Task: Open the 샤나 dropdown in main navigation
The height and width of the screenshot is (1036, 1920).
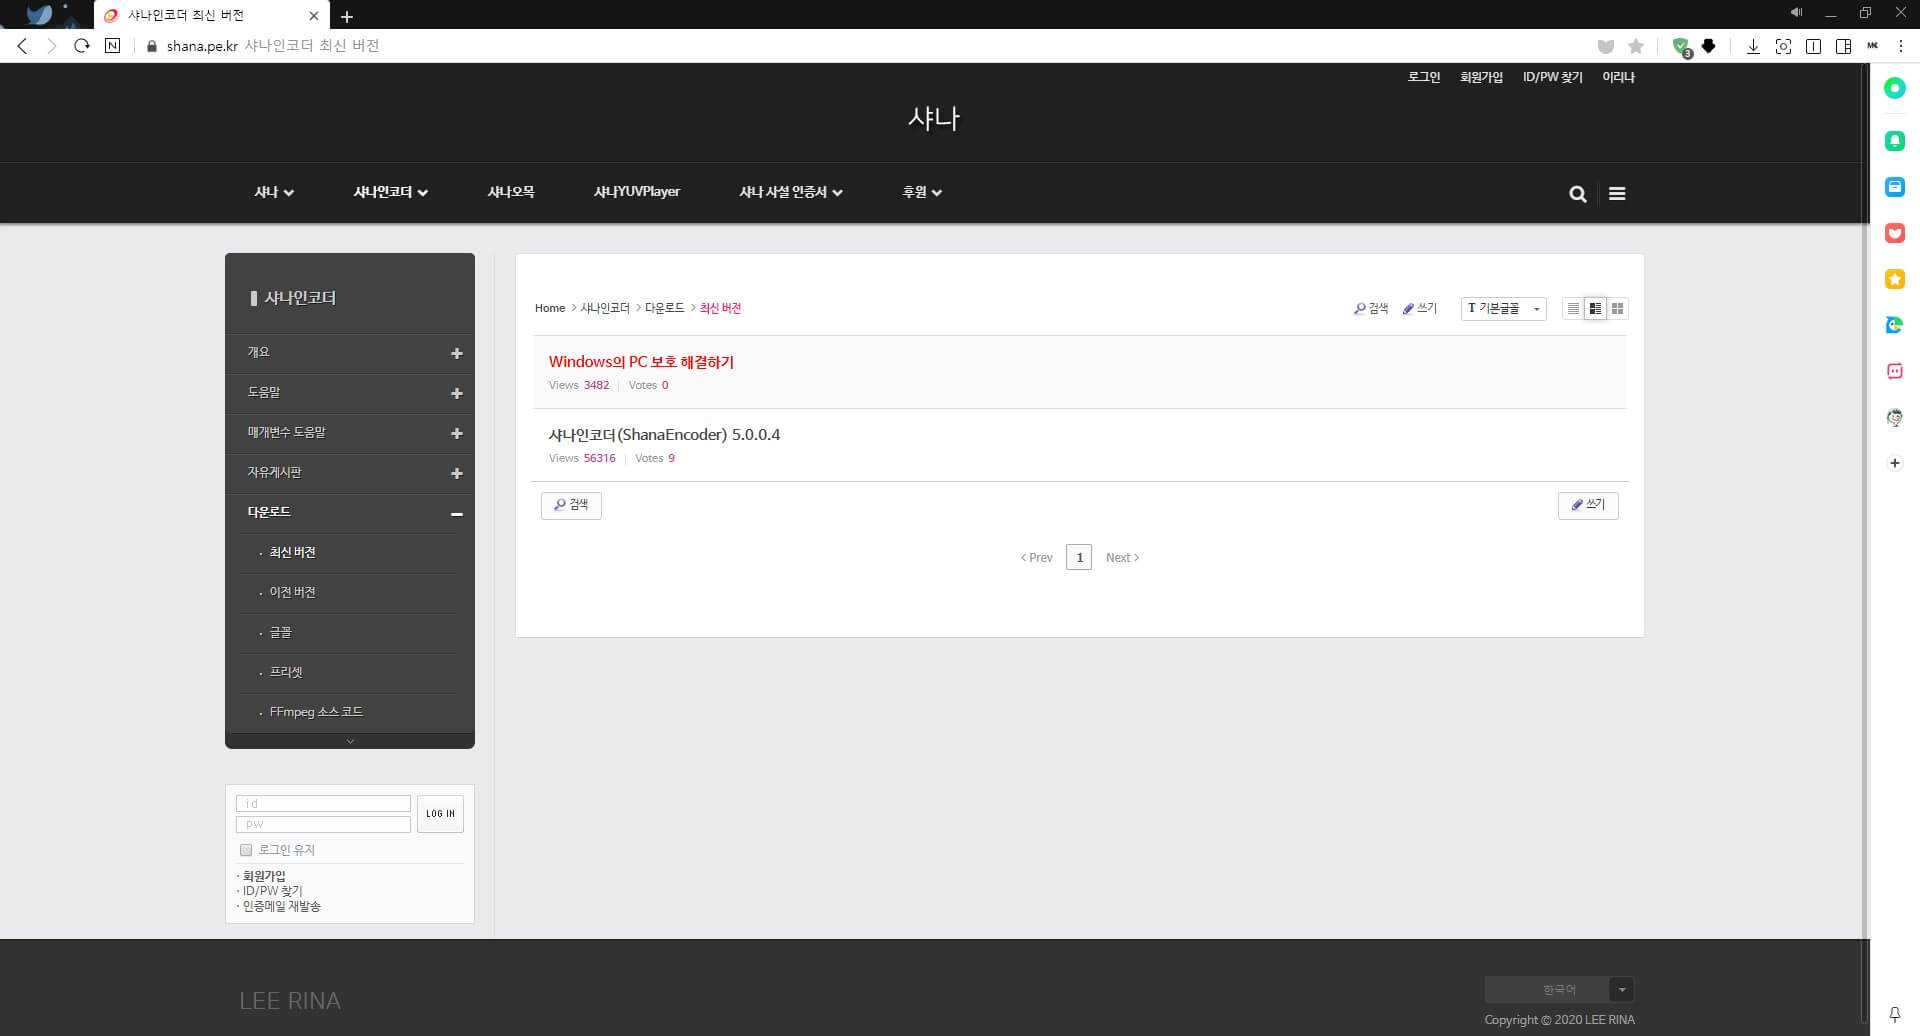Action: click(x=273, y=192)
